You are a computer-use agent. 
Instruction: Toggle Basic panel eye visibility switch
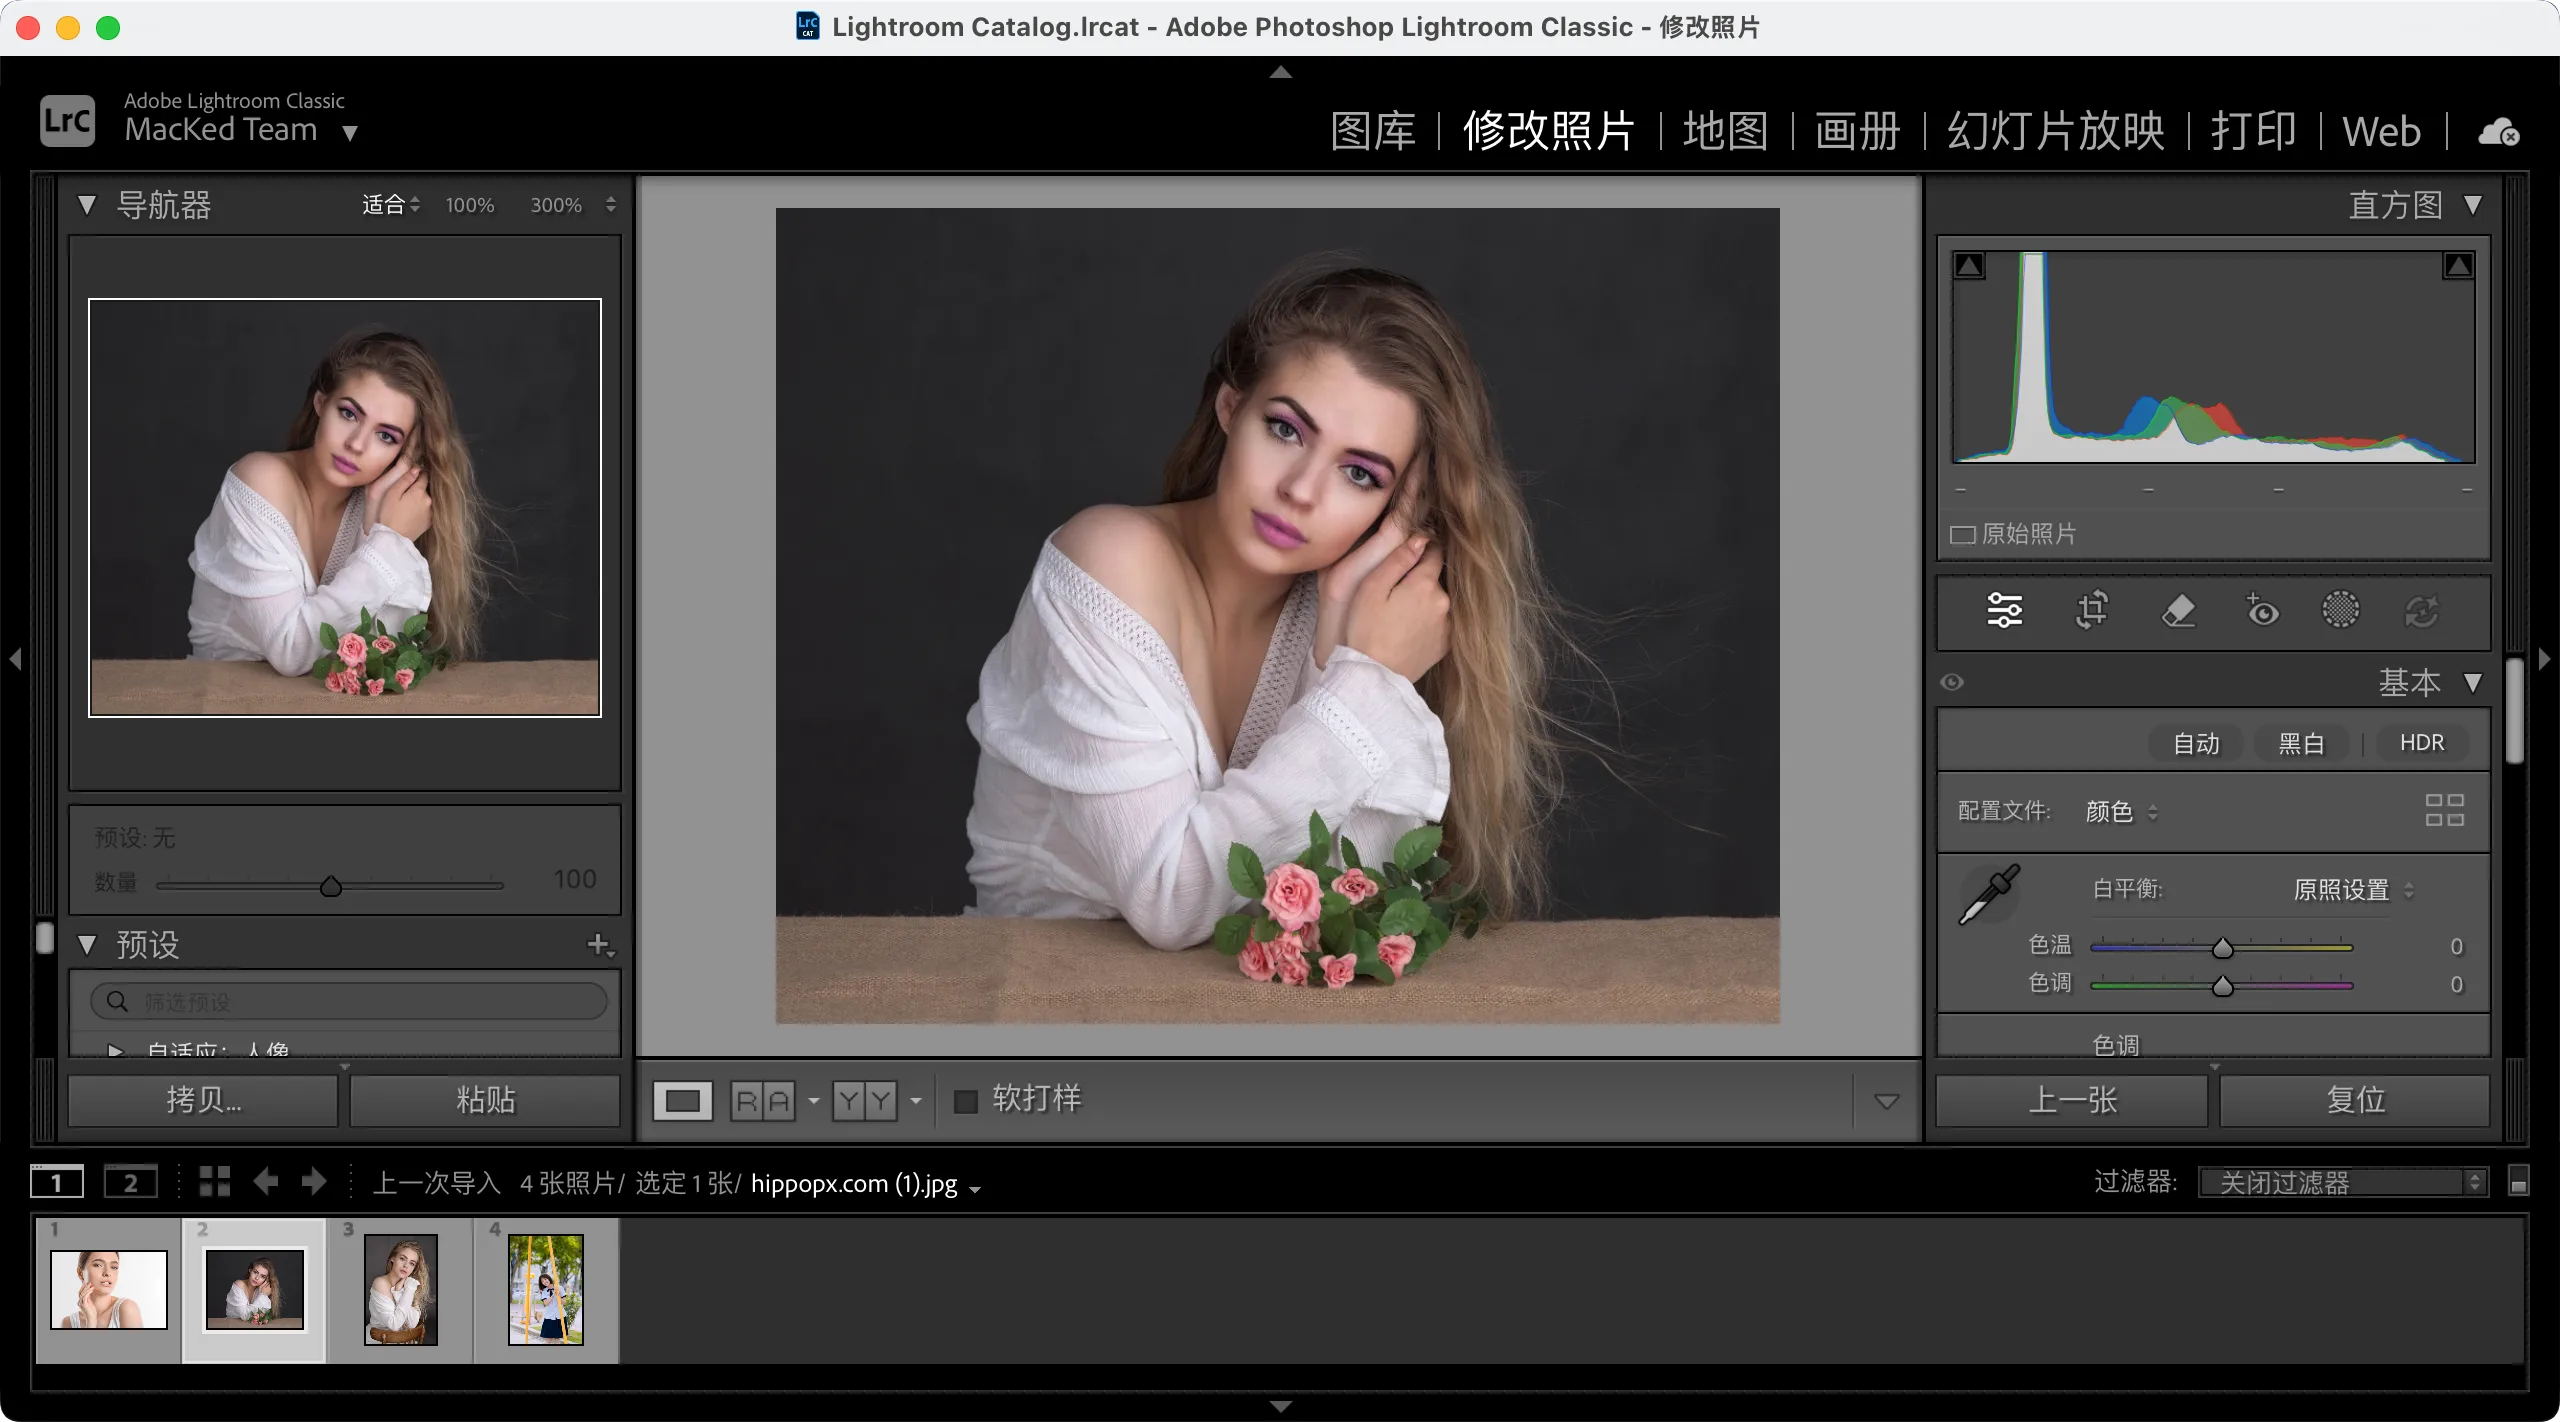[1952, 682]
